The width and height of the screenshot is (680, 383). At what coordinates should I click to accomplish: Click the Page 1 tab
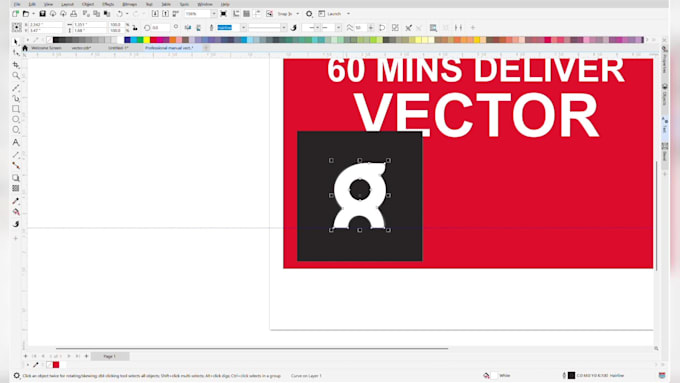click(110, 356)
